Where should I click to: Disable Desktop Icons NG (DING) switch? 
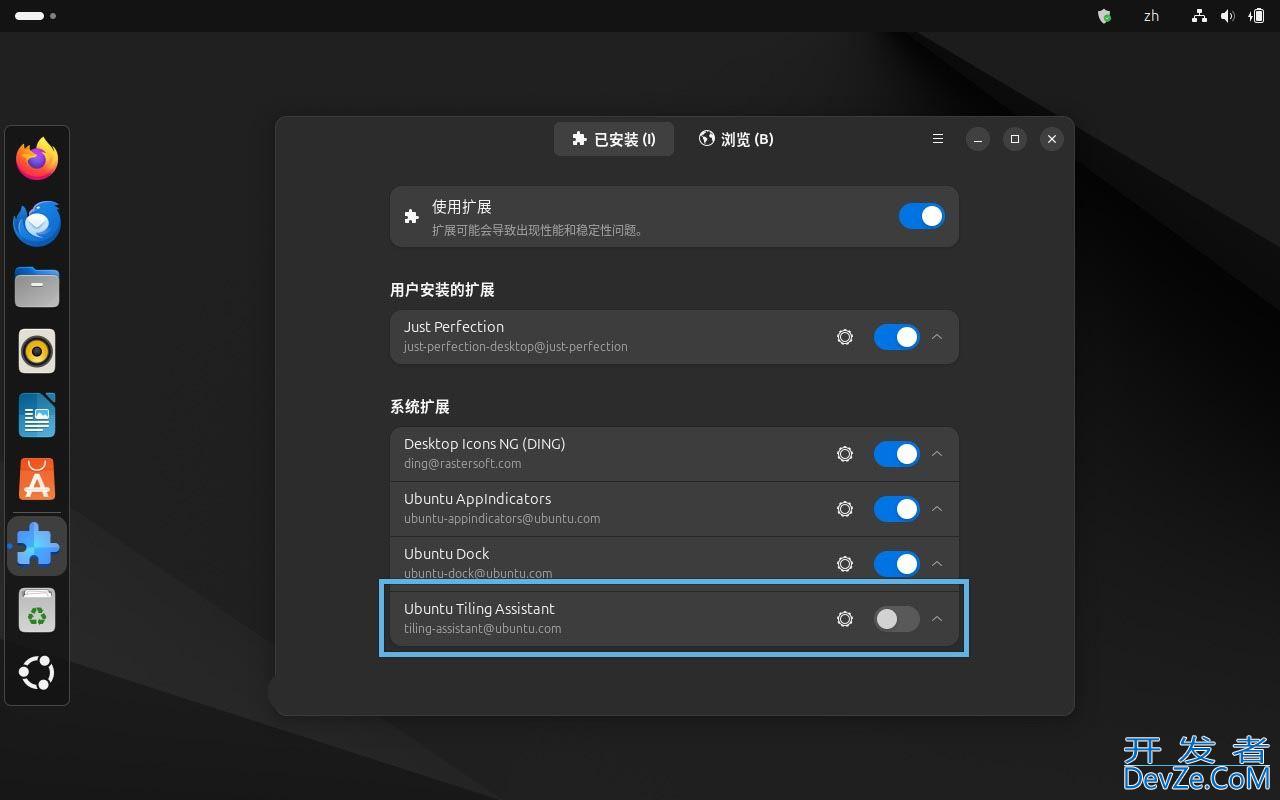(896, 454)
